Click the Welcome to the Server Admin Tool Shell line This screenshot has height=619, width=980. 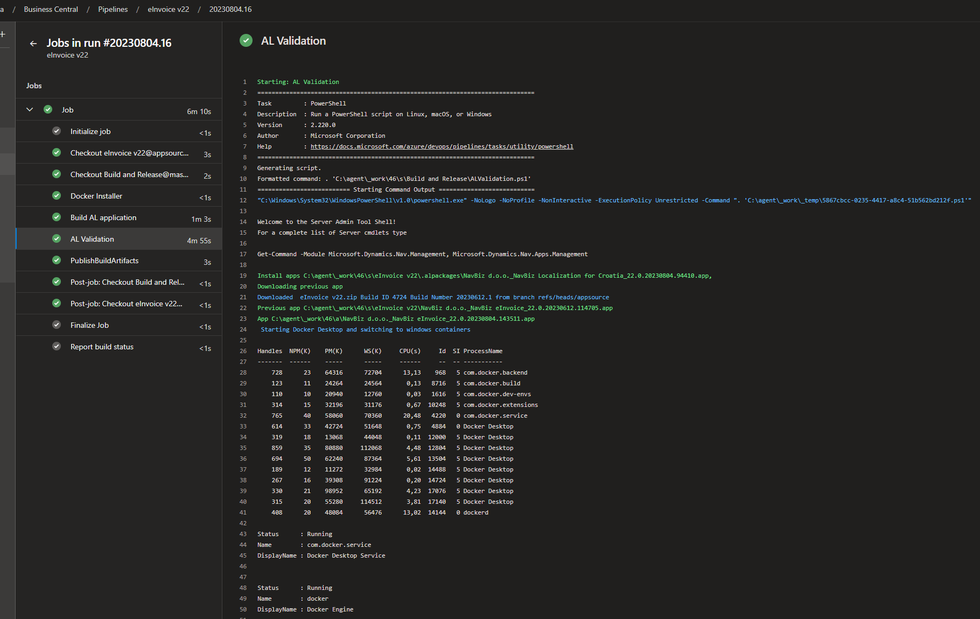[326, 222]
